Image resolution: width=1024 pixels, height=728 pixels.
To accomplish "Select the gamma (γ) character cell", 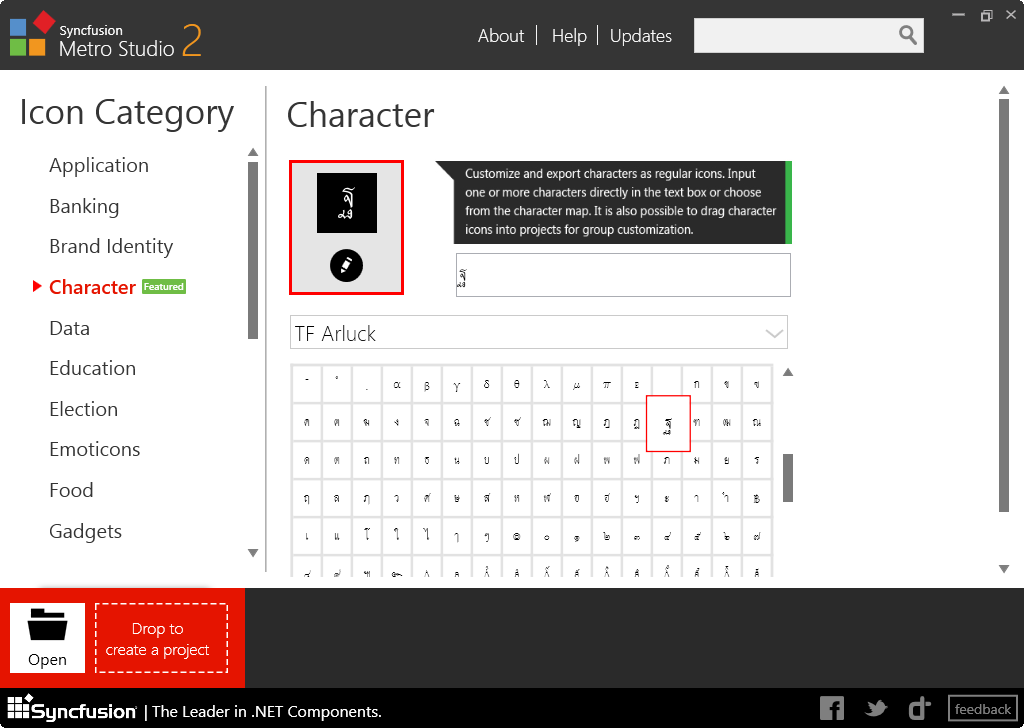I will 456,384.
